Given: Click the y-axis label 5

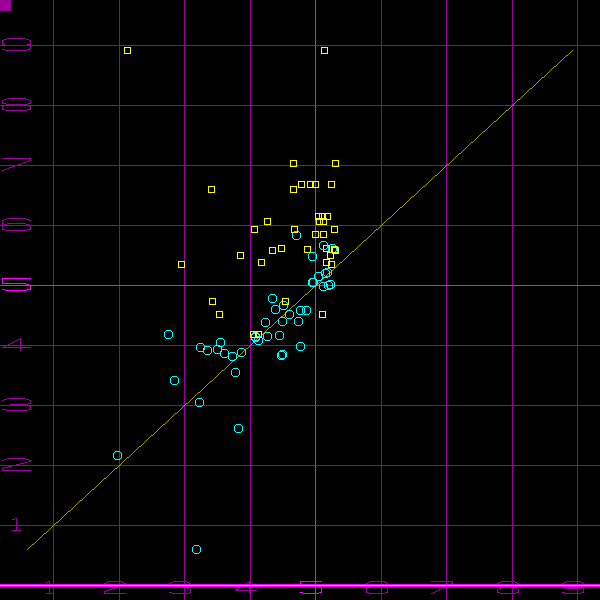Looking at the screenshot, I should (x=15, y=285).
